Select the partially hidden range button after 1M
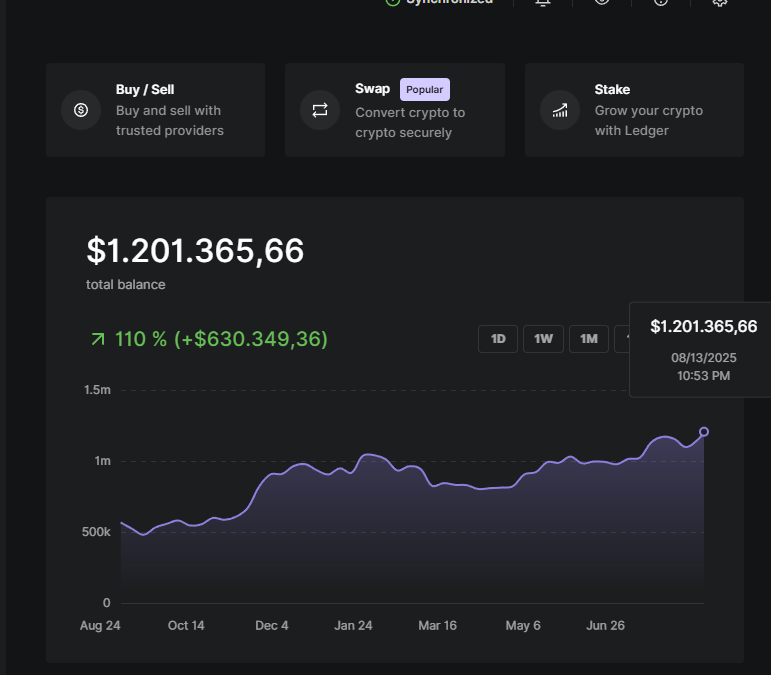The width and height of the screenshot is (771, 675). click(622, 339)
